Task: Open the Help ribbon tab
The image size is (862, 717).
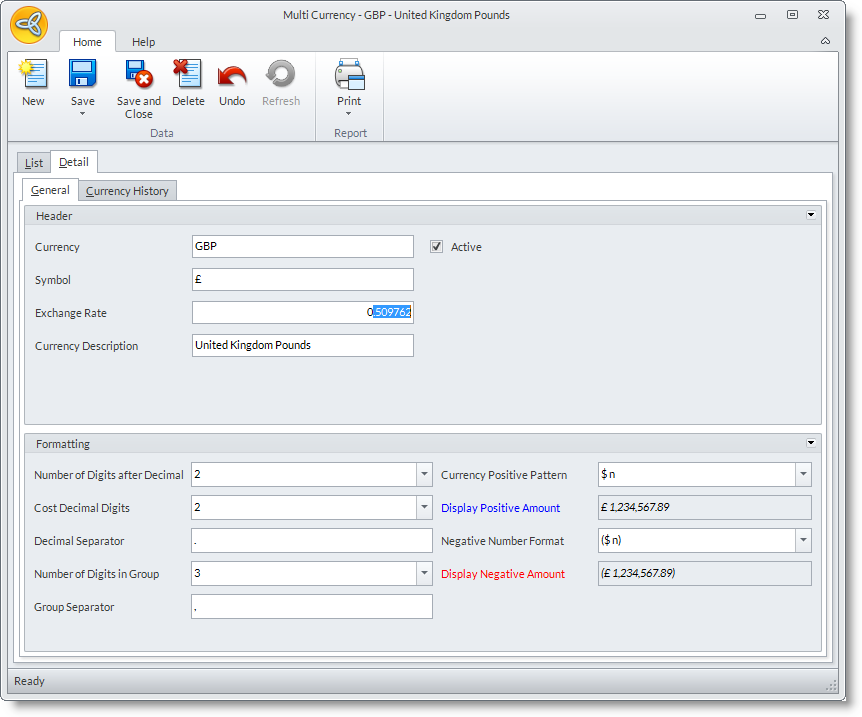Action: (x=144, y=42)
